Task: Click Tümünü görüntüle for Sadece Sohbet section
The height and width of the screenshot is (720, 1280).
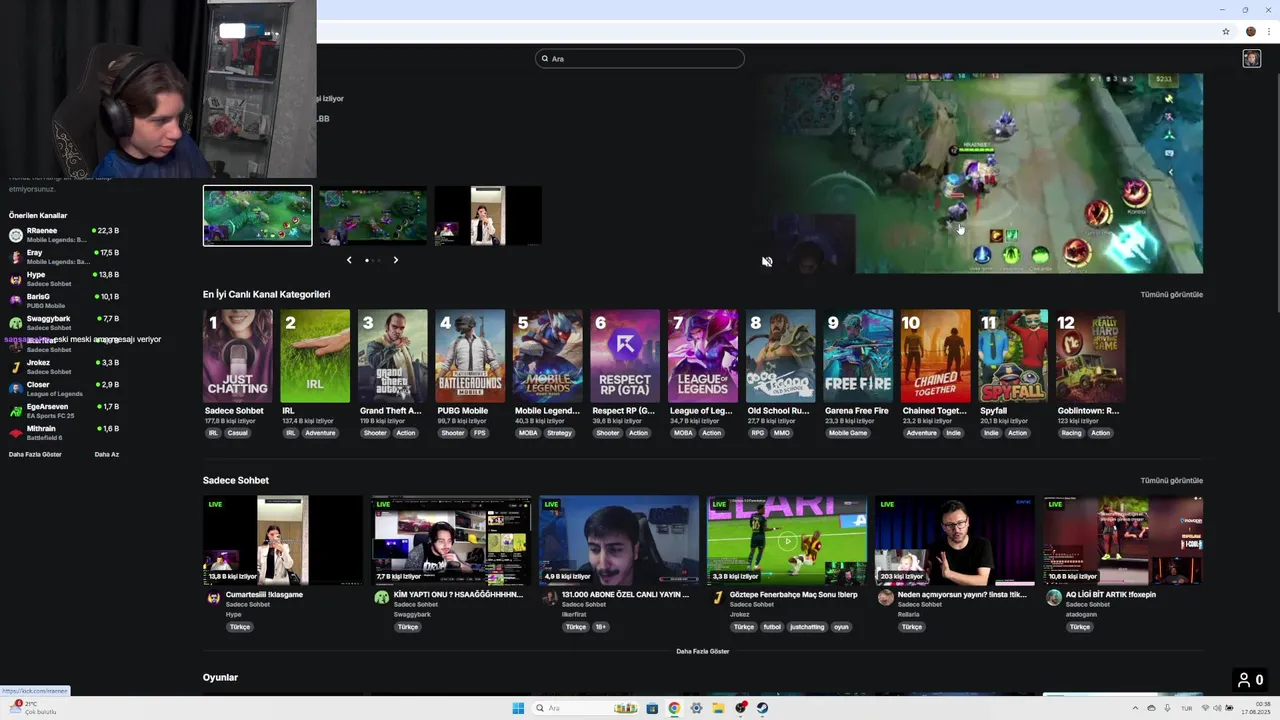Action: [1172, 480]
